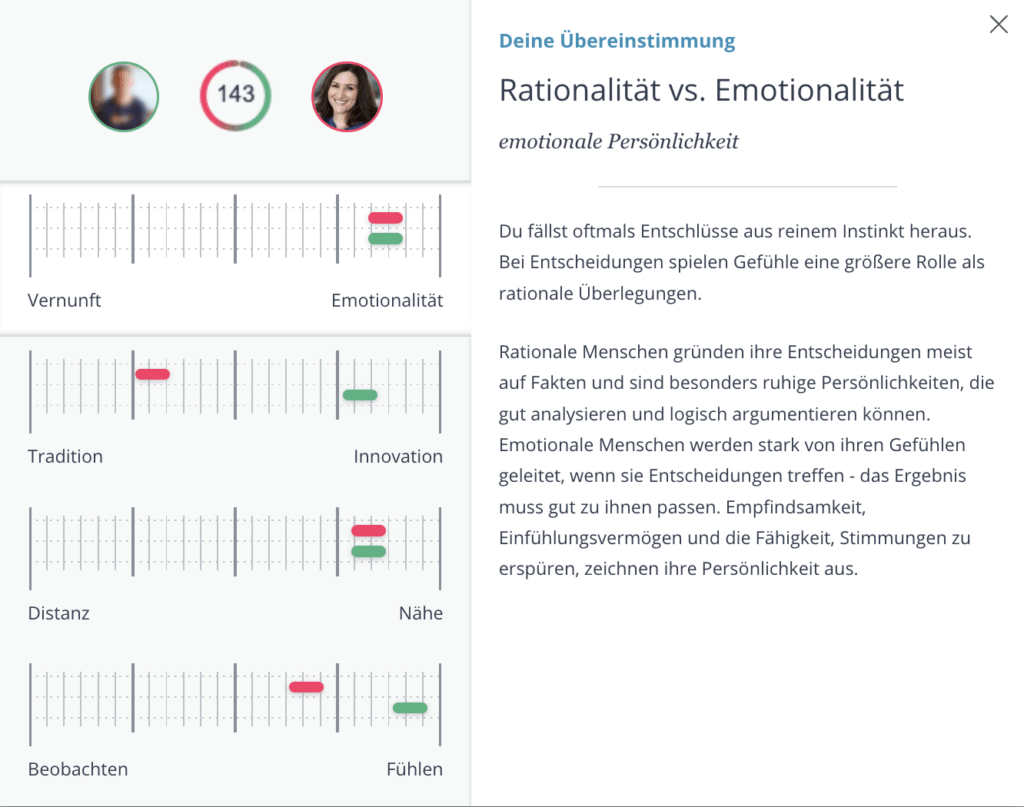Click the woman's profile photo

pyautogui.click(x=347, y=97)
